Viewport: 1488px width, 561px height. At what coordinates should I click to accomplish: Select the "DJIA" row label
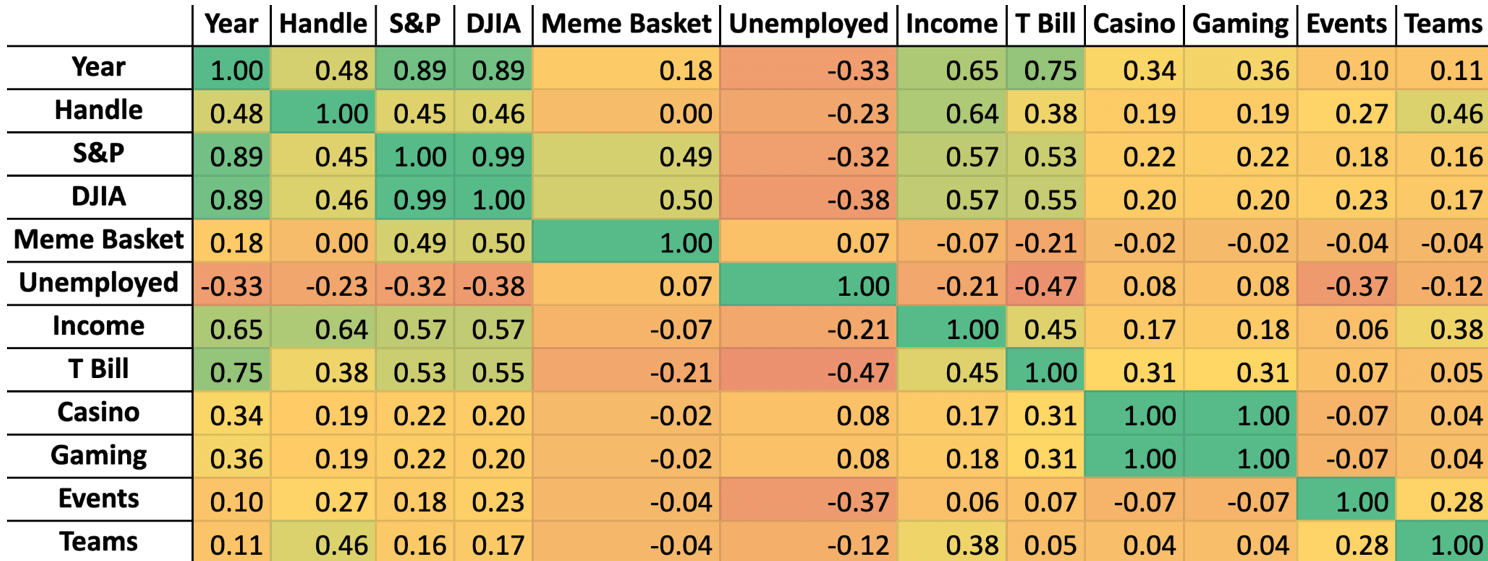tap(98, 197)
